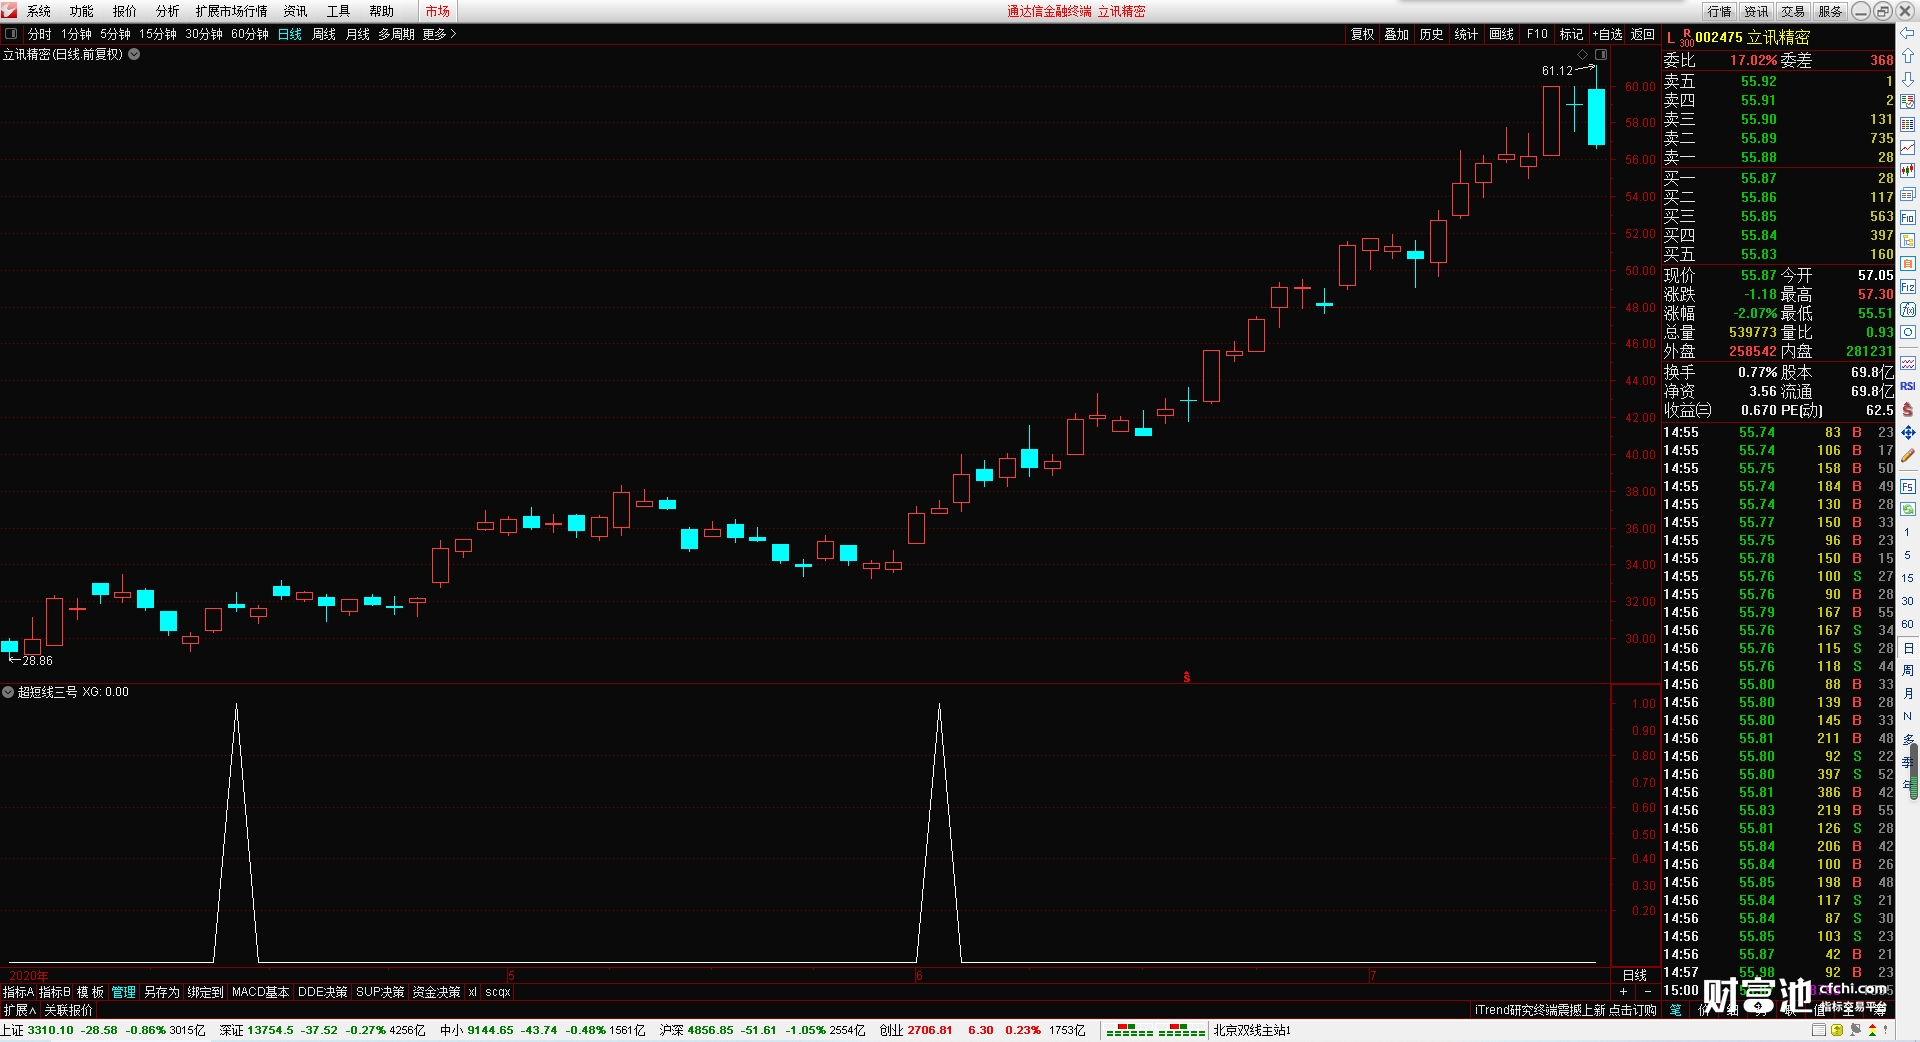
Task: Switch to 日 period in right sidebar
Action: 1908,648
